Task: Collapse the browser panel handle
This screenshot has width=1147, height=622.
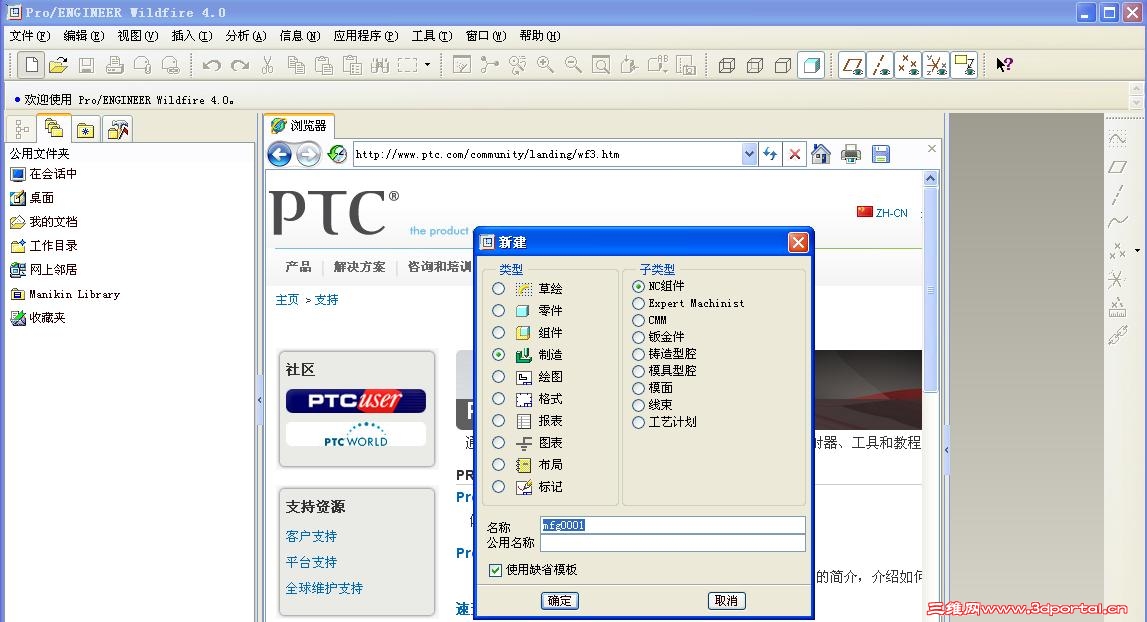Action: 946,450
